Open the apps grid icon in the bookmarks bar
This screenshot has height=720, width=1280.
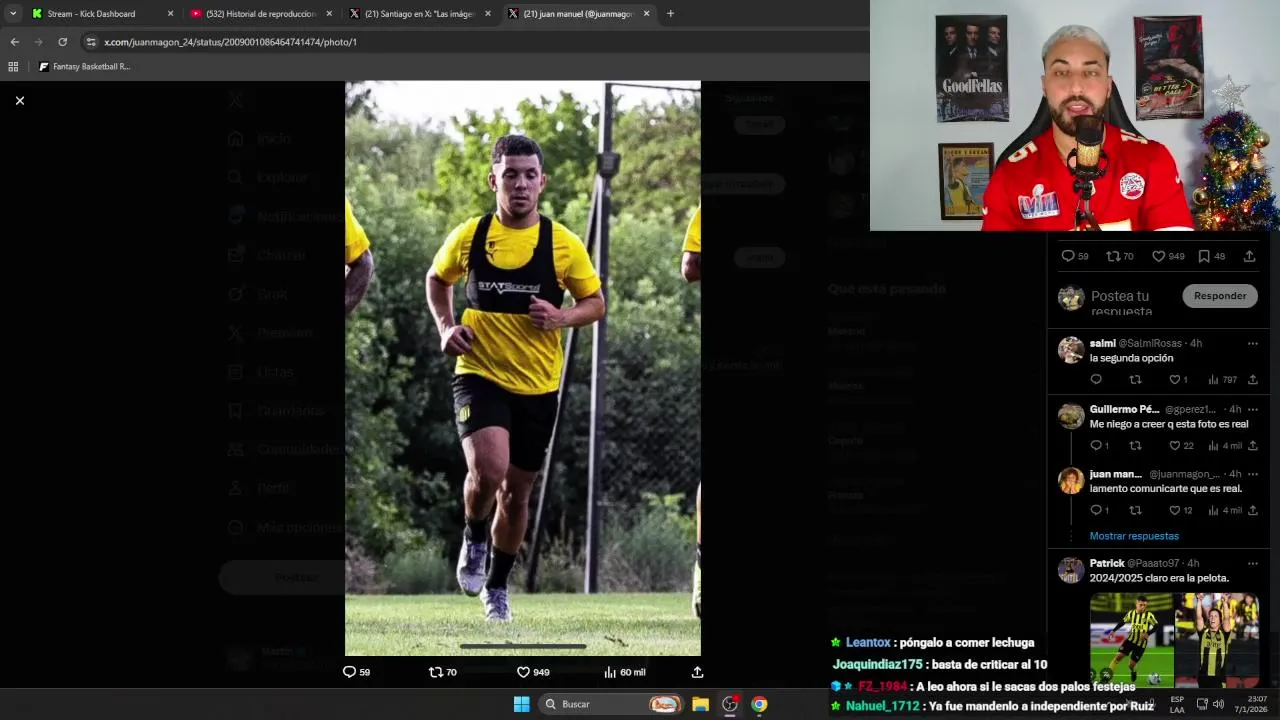[13, 67]
